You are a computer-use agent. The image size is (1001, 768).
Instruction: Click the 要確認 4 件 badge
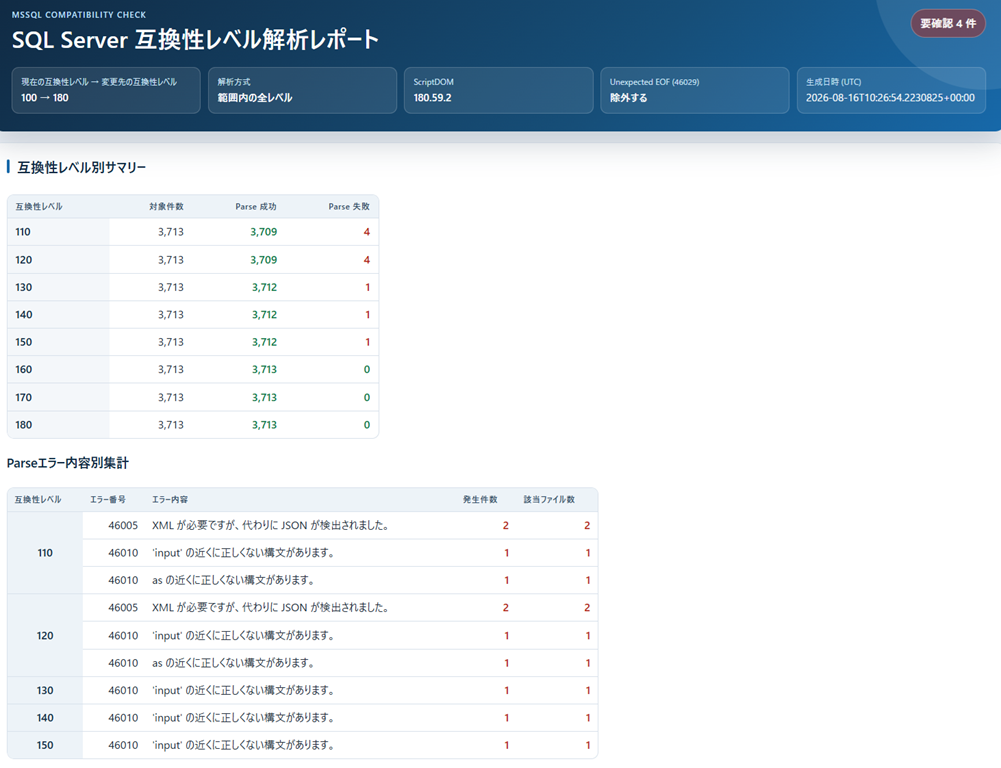948,24
